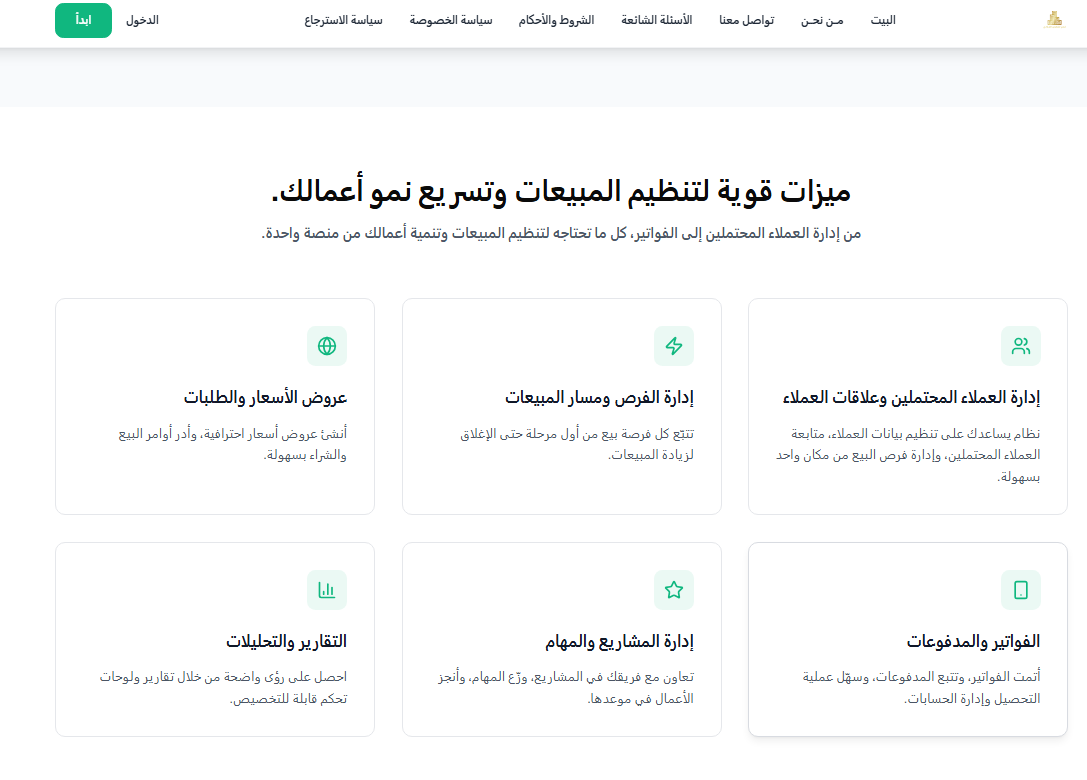Select heading التقارير والتحليلات
Viewport: 1087px width, 780px height.
(286, 641)
